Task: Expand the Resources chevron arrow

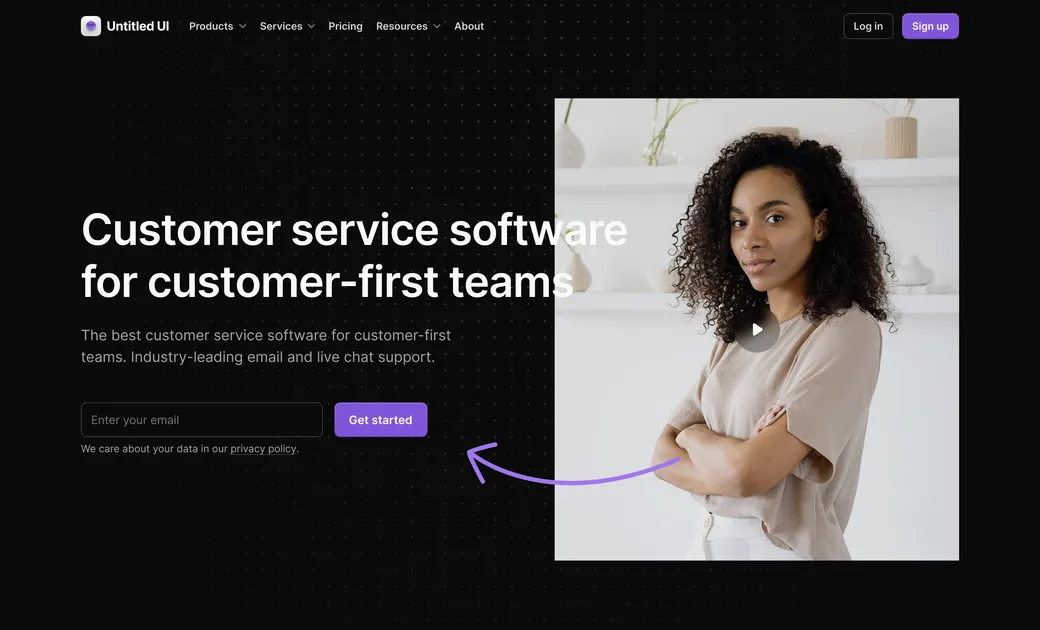Action: (436, 27)
